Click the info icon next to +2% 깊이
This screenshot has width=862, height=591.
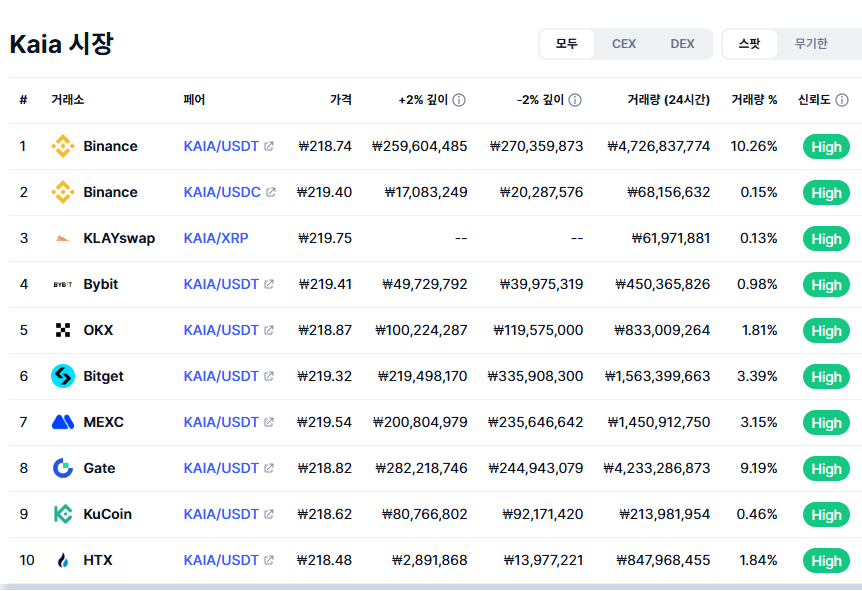pos(459,101)
